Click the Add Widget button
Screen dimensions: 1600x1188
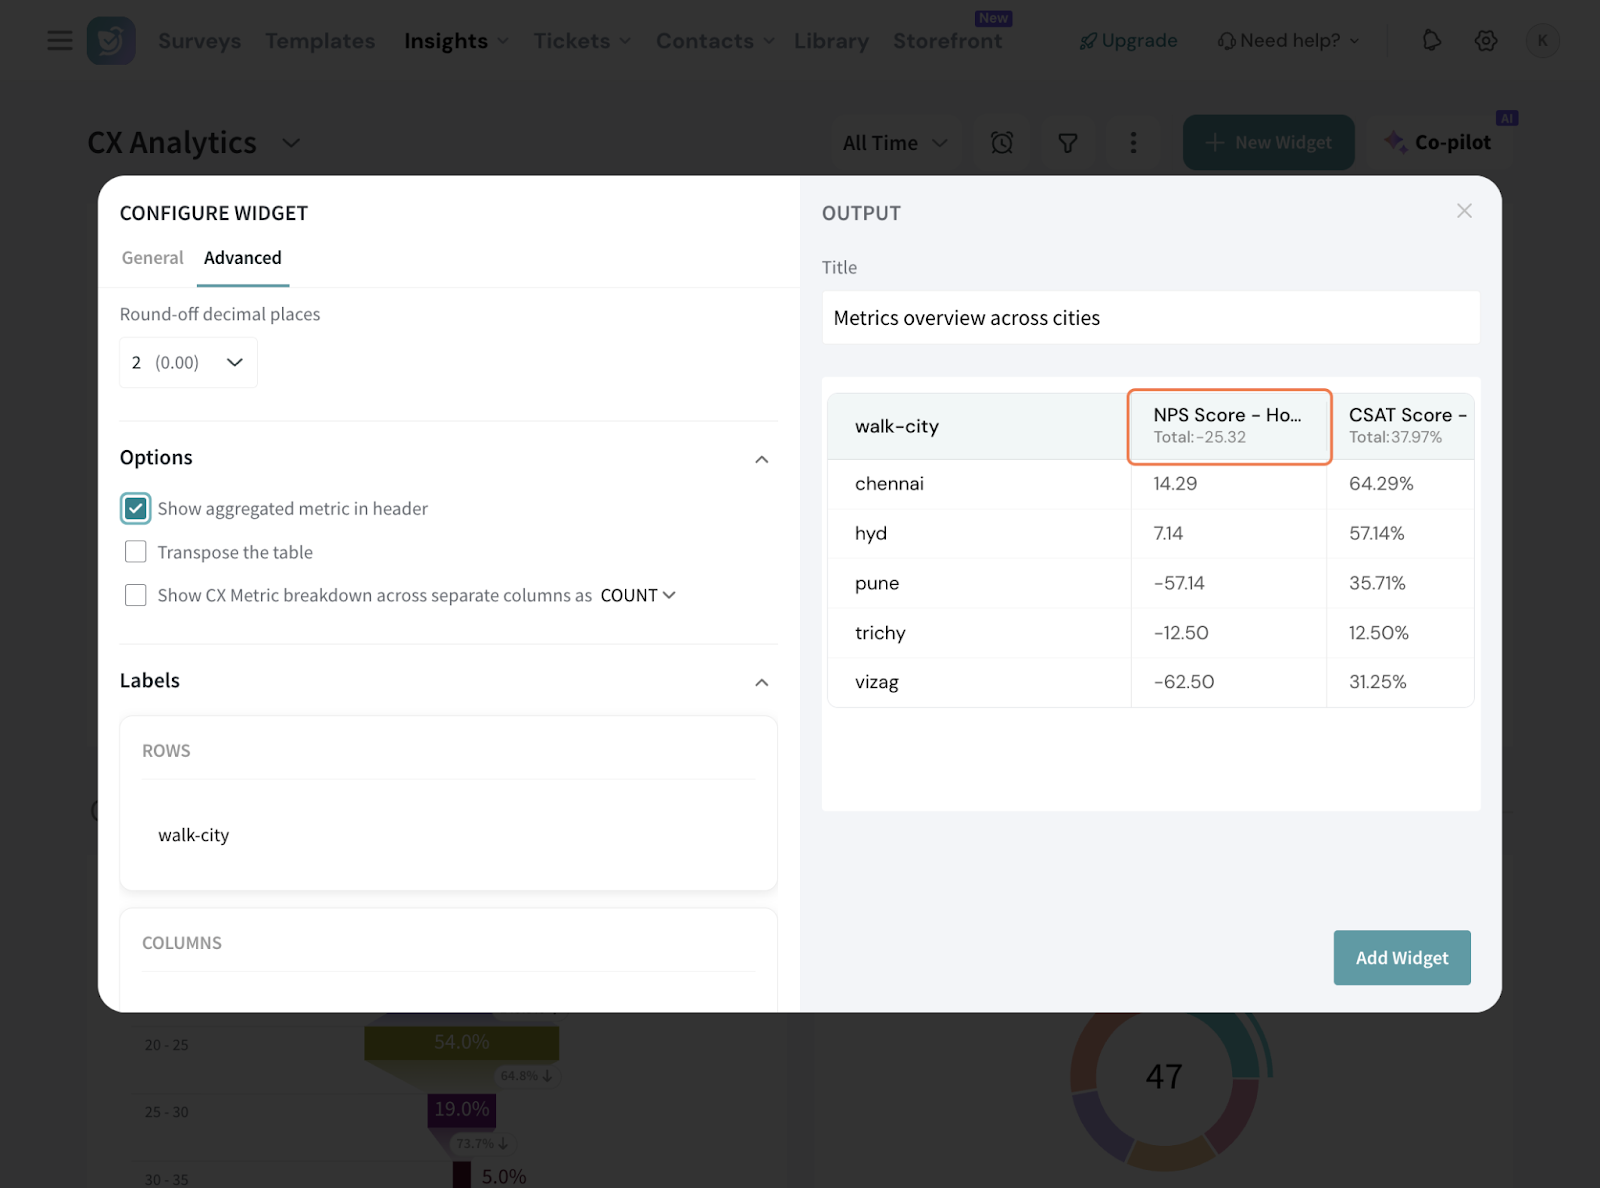pos(1401,958)
